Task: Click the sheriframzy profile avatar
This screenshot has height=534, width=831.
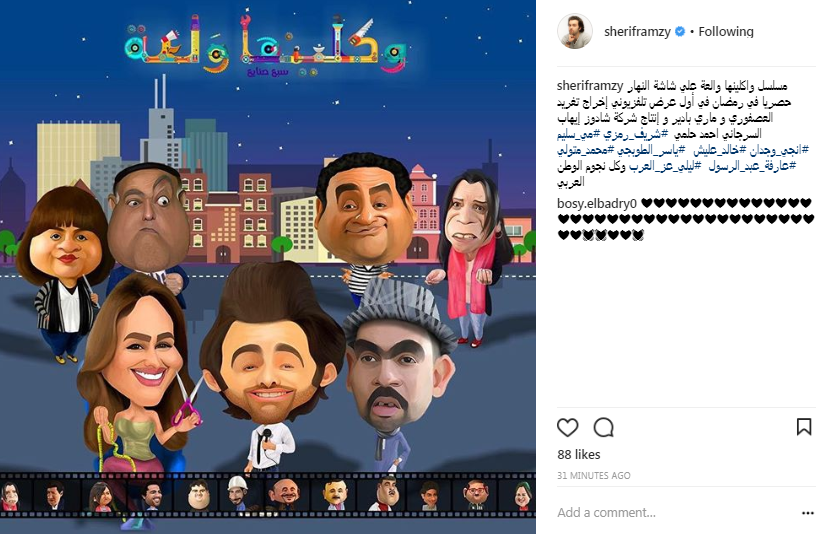Action: click(x=574, y=31)
